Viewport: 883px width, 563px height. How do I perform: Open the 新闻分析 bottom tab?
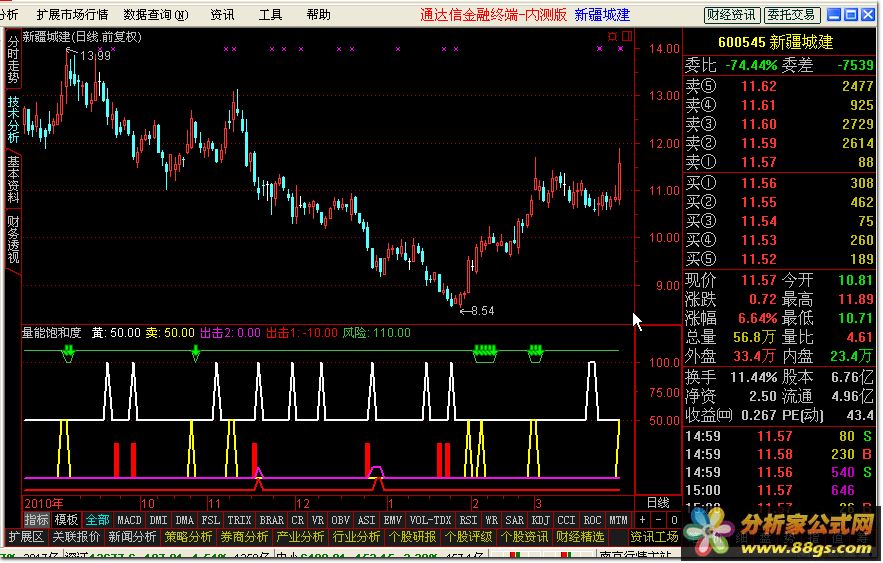pos(132,537)
